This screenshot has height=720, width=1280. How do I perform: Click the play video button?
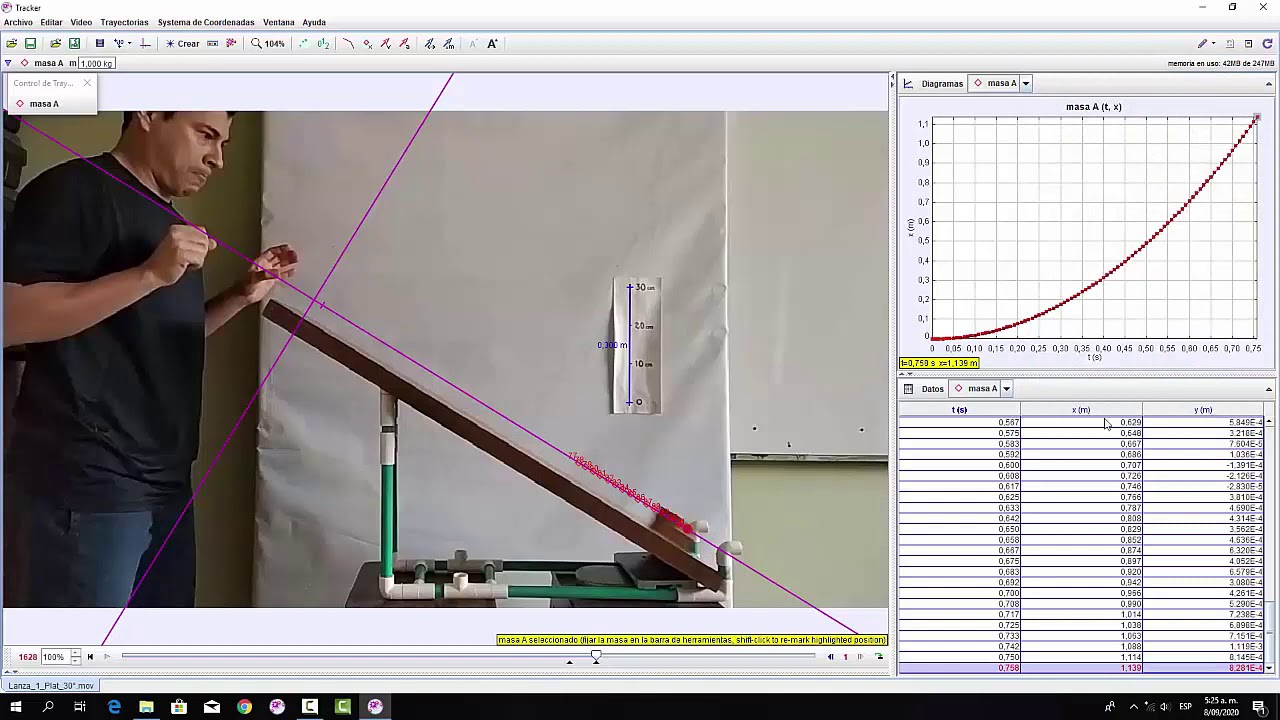(x=107, y=657)
